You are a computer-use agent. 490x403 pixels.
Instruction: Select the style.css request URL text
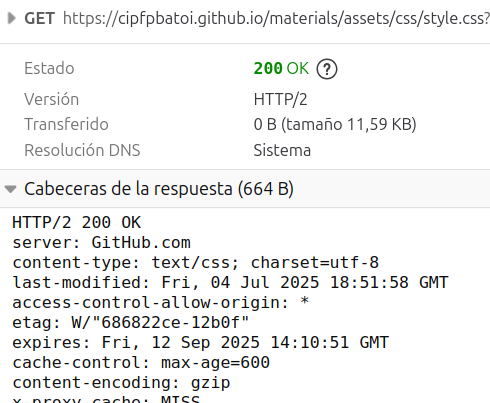276,18
